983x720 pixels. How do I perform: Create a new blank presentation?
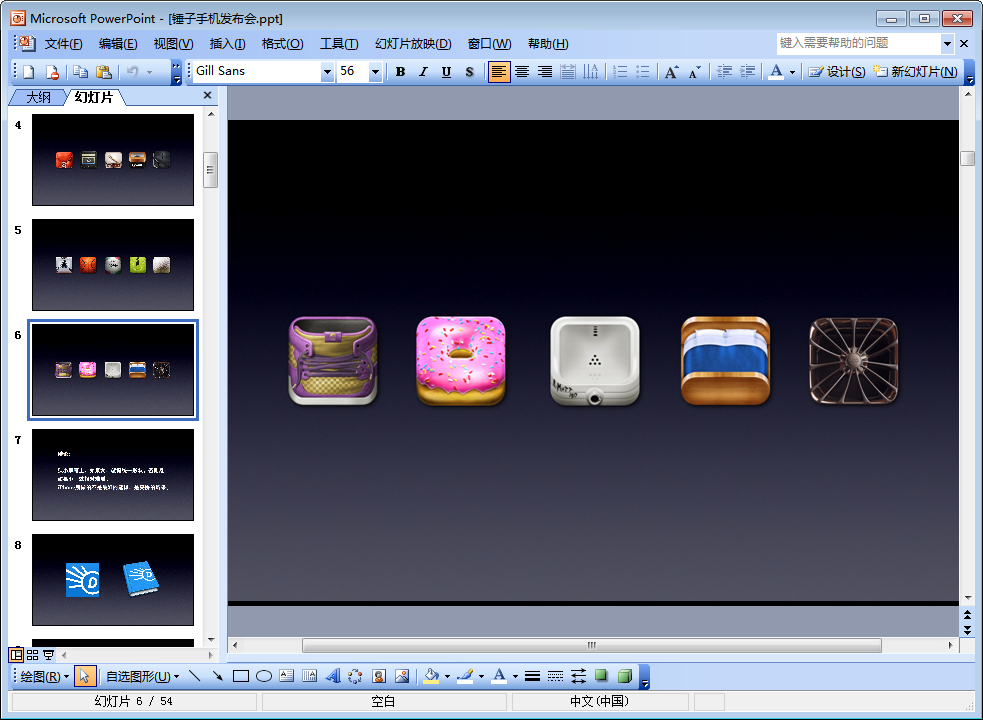[29, 71]
